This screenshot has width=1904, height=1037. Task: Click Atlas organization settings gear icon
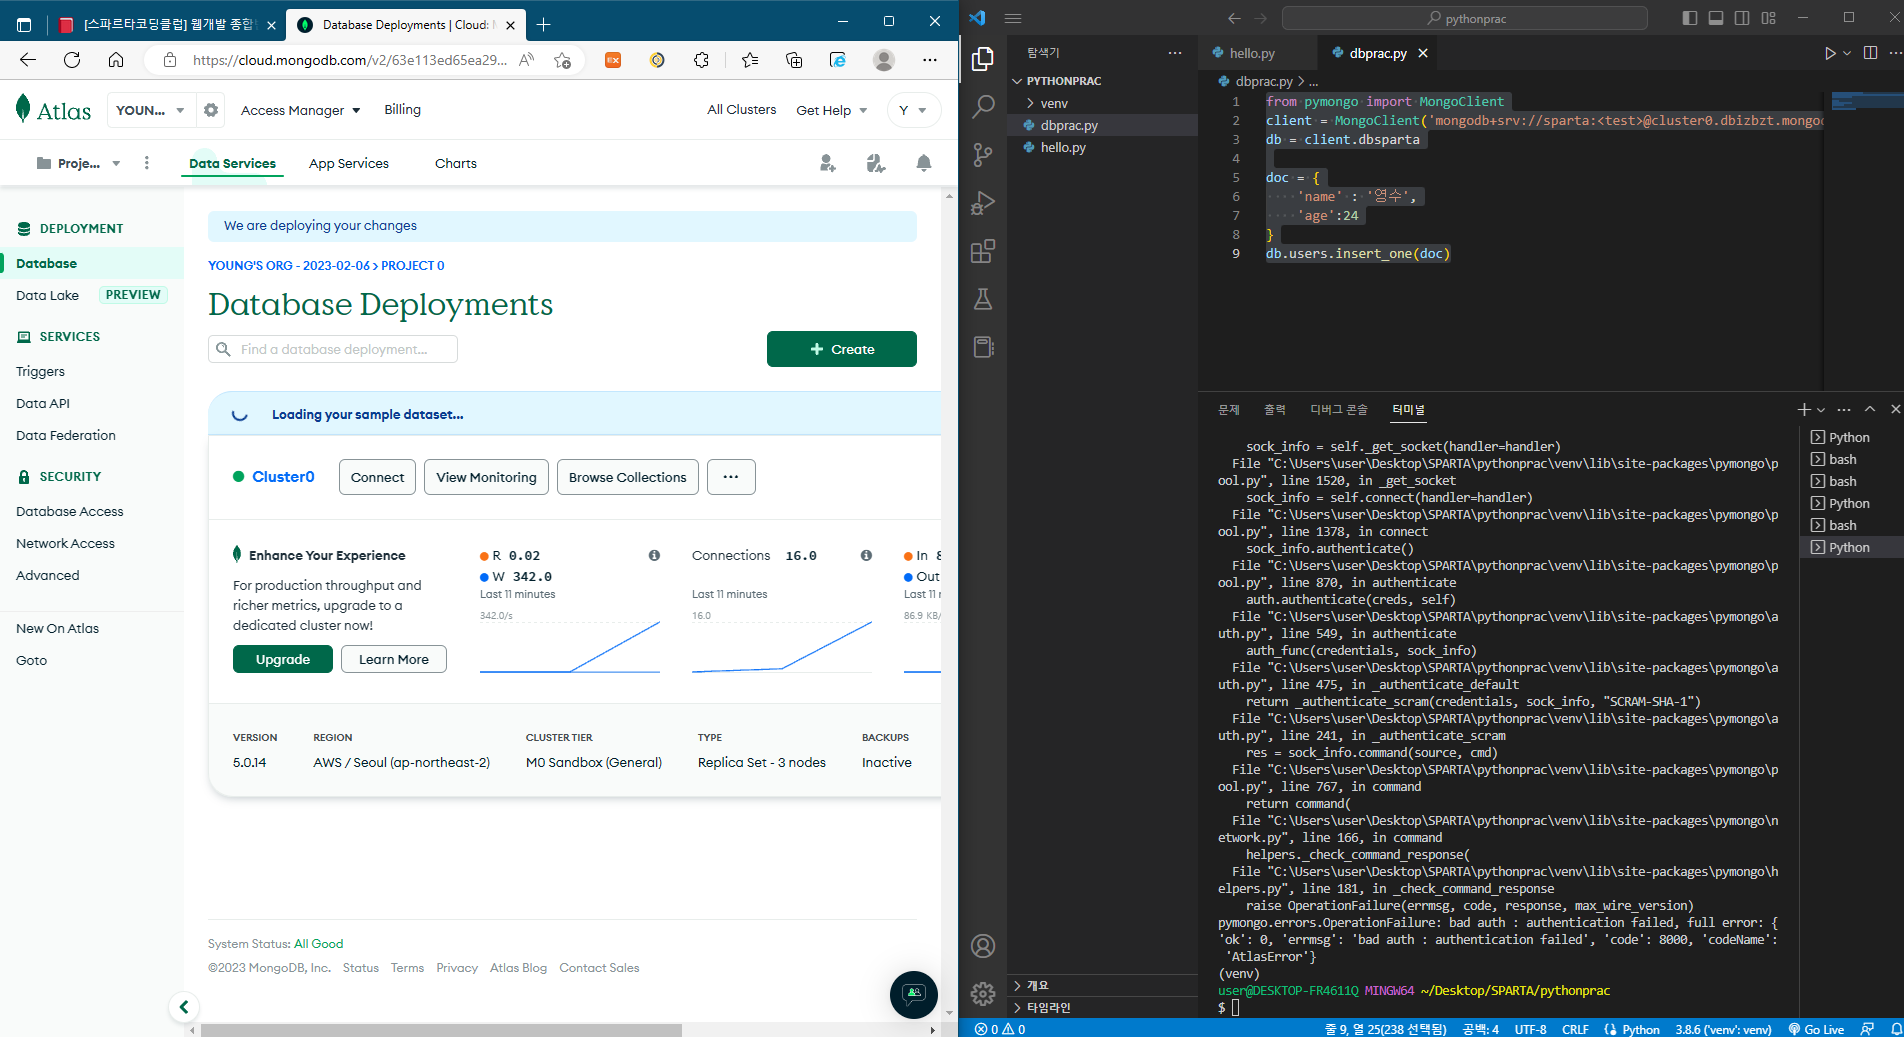(x=211, y=110)
